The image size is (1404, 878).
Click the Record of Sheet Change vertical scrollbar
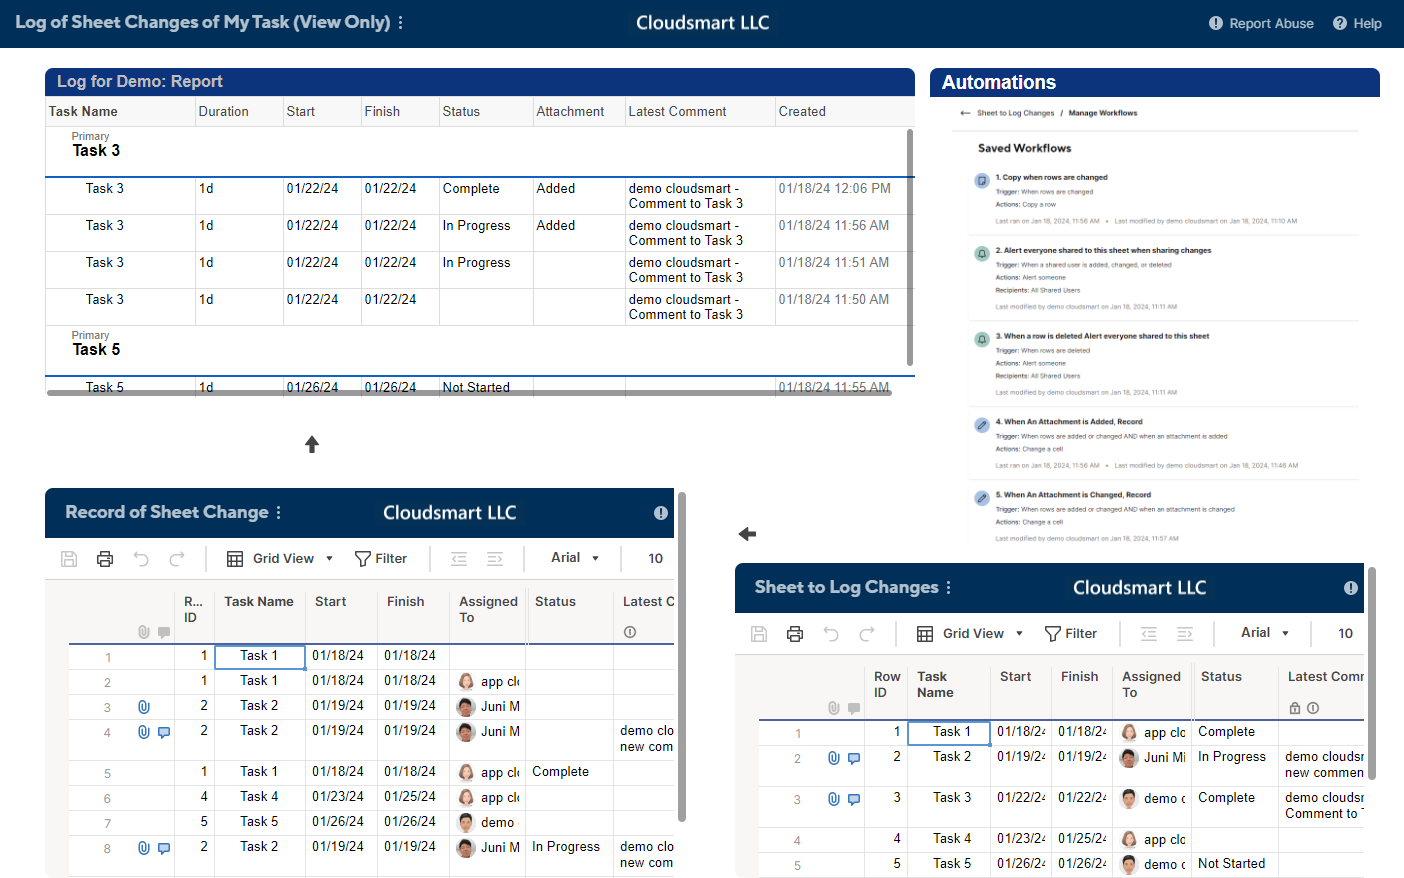[682, 656]
